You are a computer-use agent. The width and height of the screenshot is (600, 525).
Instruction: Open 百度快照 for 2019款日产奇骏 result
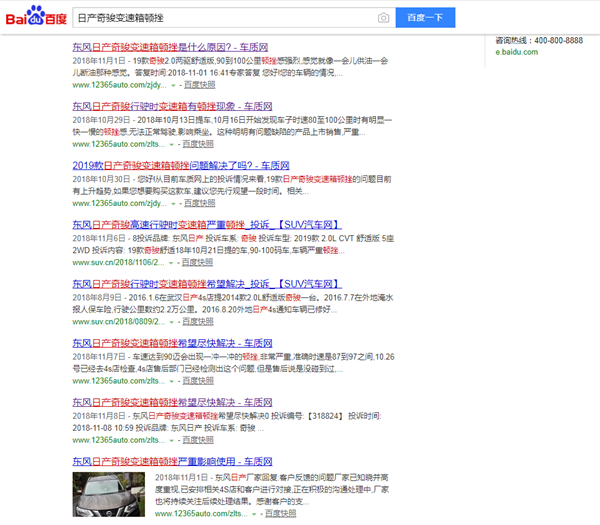pos(200,203)
